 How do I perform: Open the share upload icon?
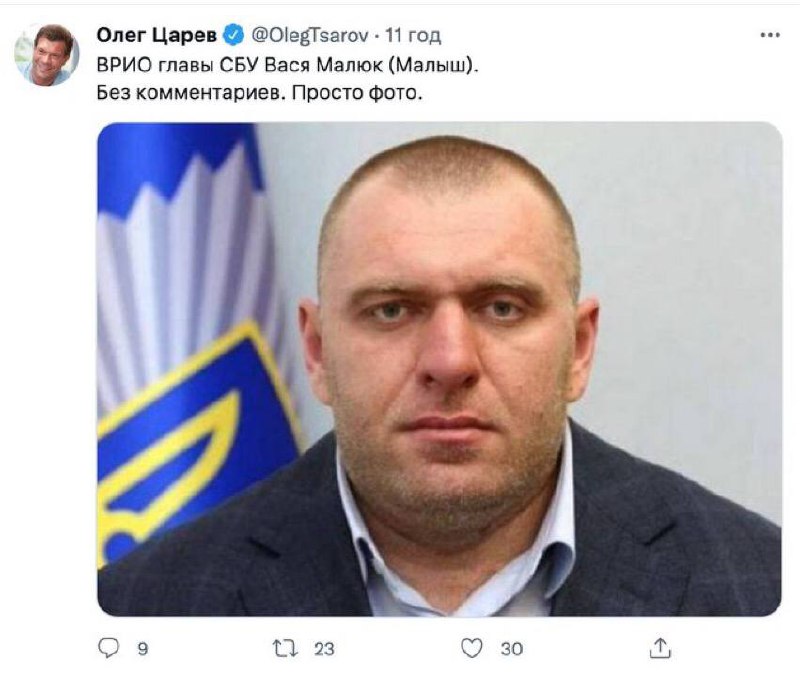tap(660, 647)
